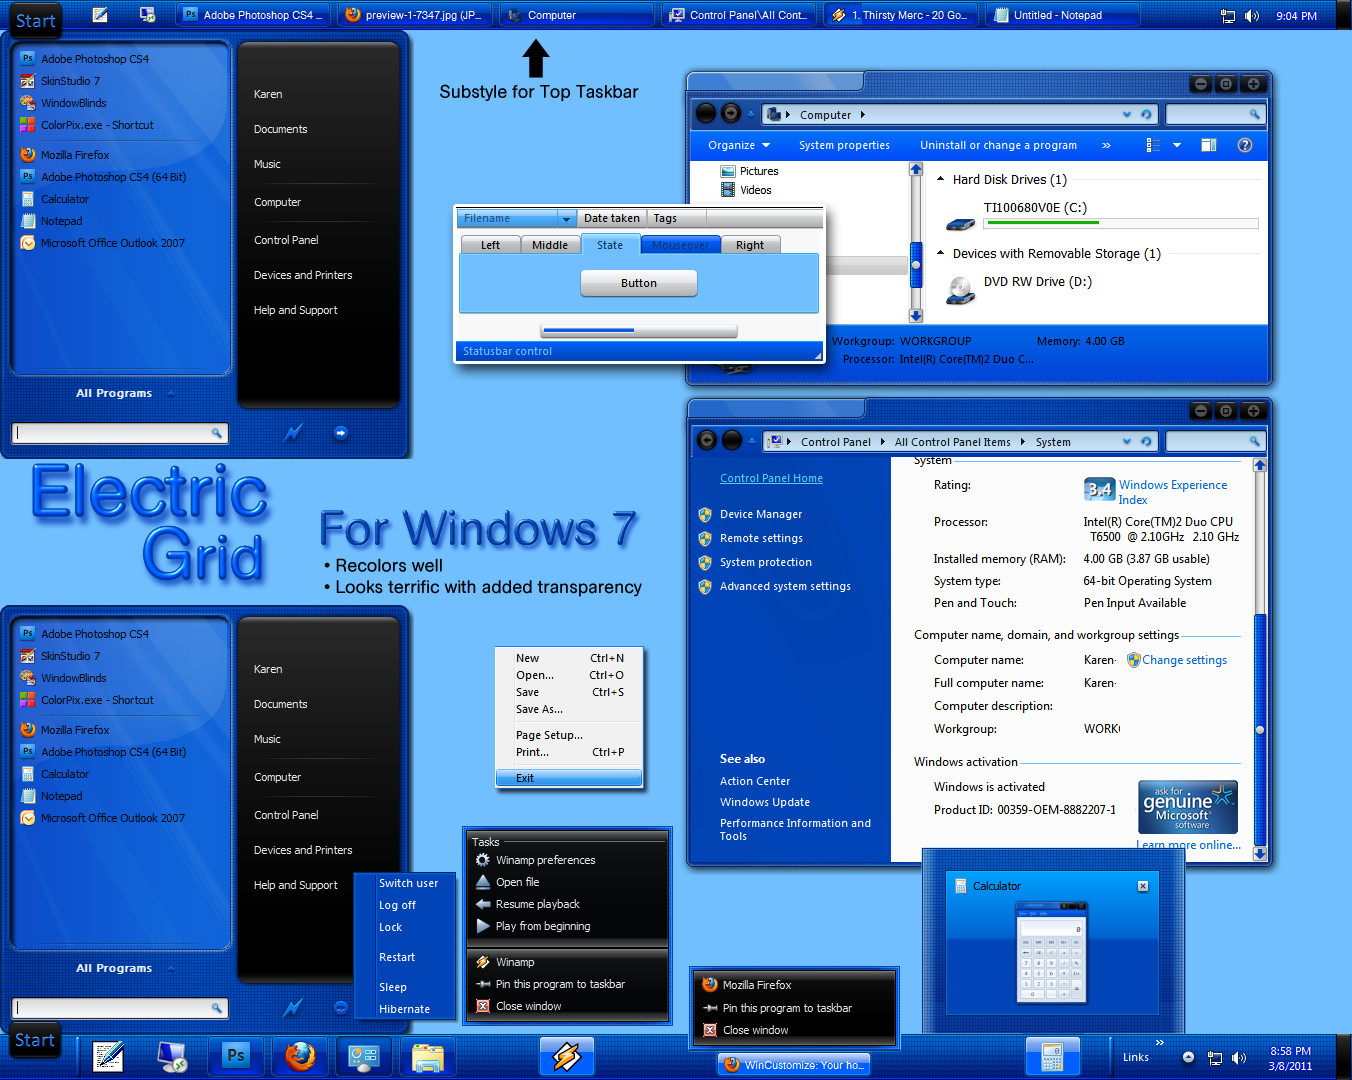Open Control Panel icon on bottom taskbar

pyautogui.click(x=364, y=1056)
